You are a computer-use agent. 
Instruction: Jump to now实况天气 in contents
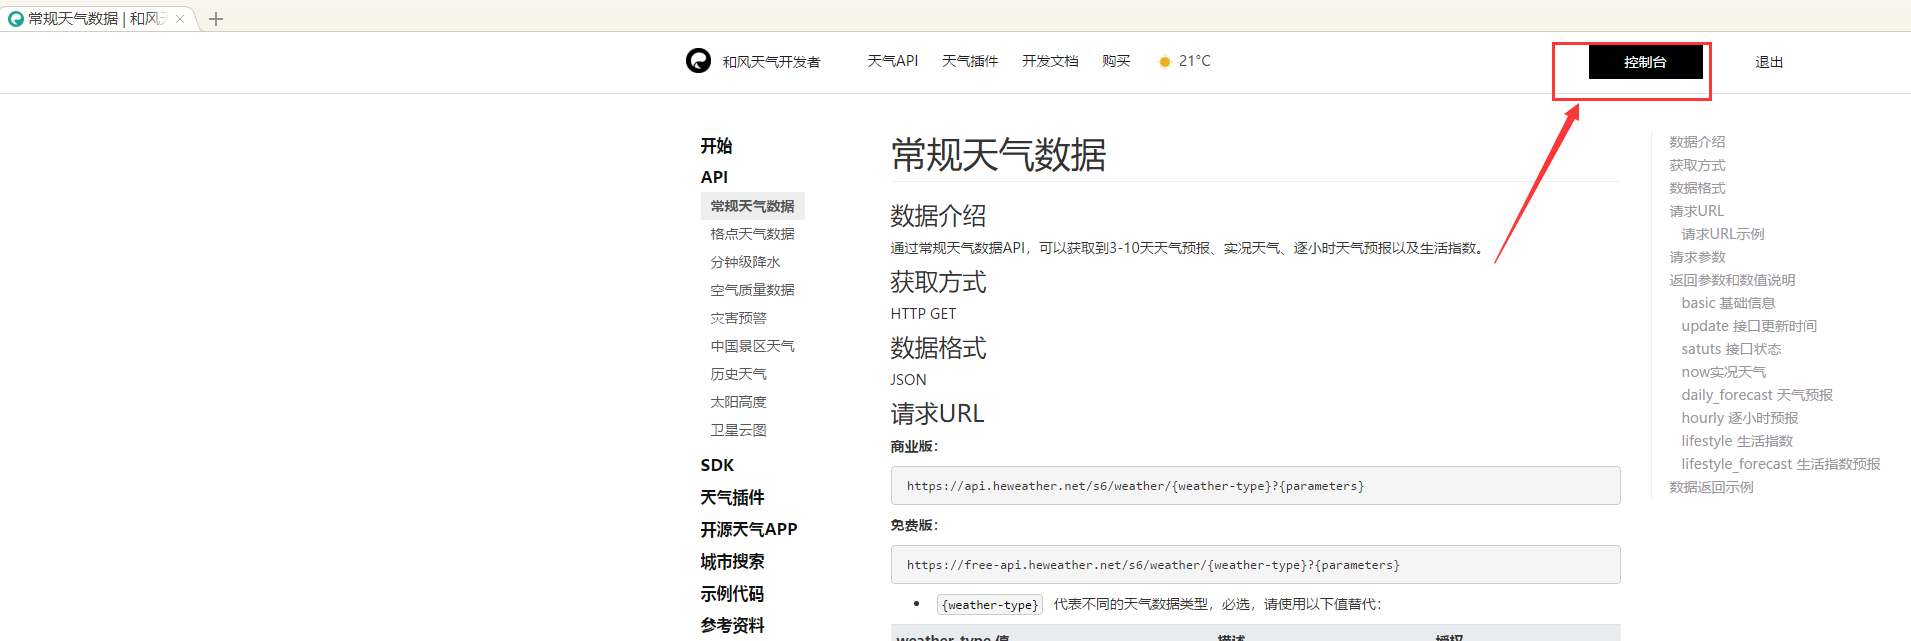(x=1724, y=372)
